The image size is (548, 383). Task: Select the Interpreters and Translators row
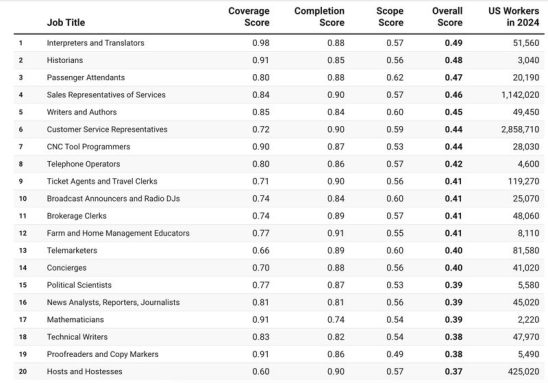(279, 43)
